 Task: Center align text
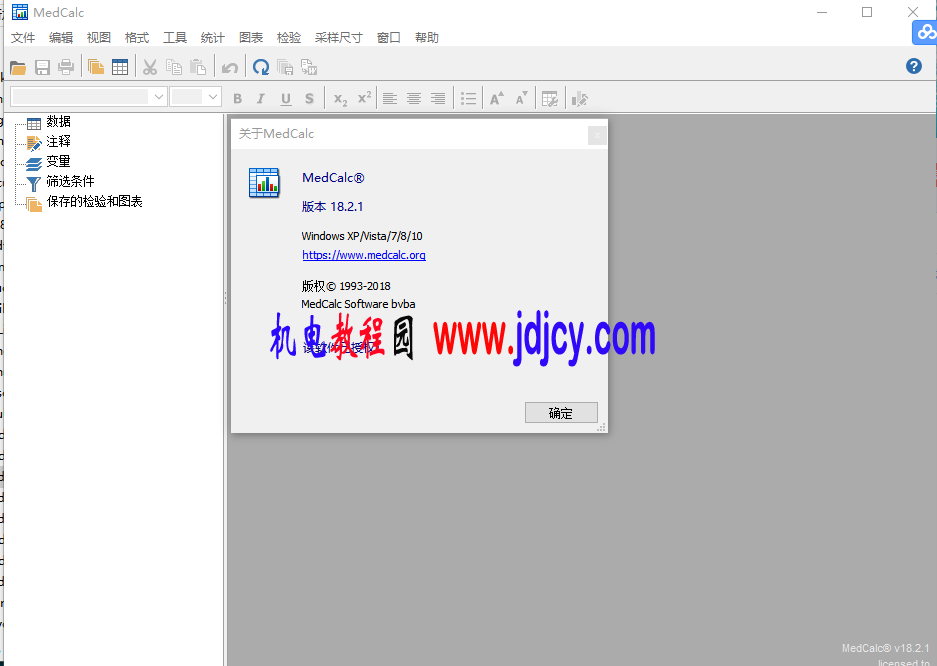pyautogui.click(x=414, y=99)
